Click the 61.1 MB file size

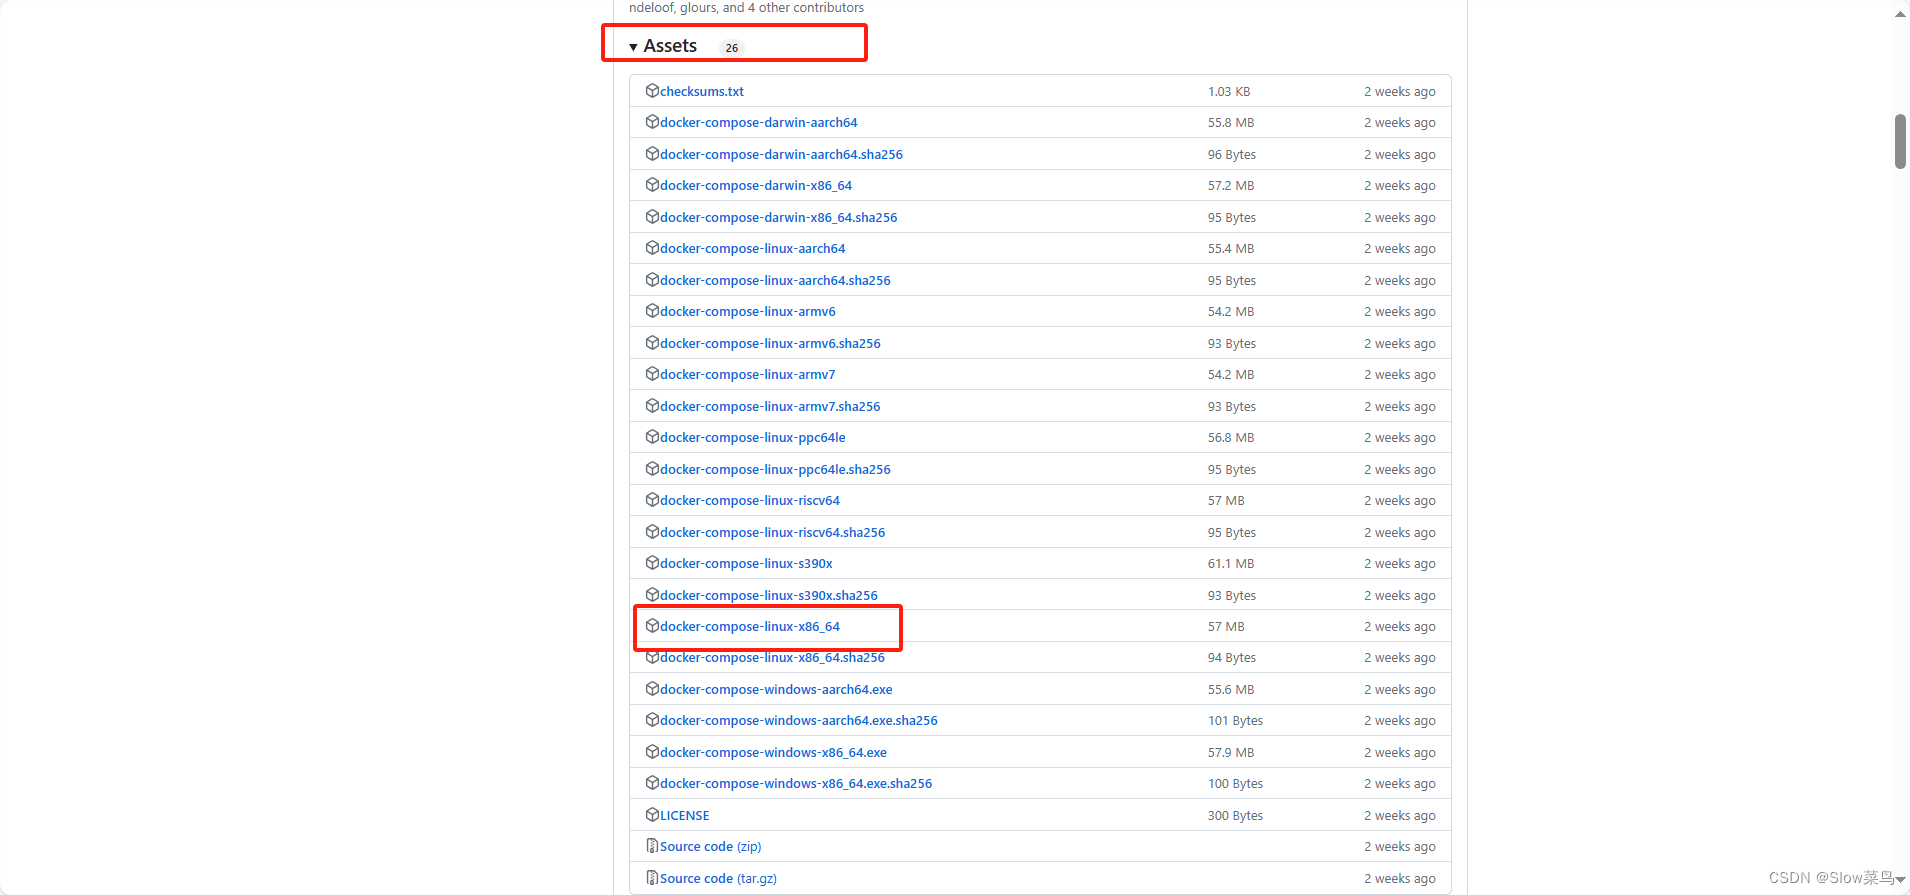[1230, 563]
